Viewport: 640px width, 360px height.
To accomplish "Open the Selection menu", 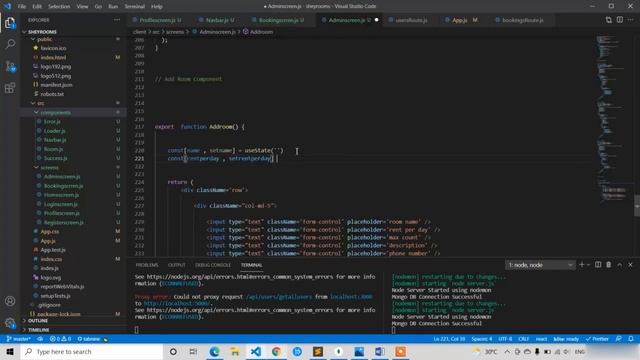I will tap(59, 6).
